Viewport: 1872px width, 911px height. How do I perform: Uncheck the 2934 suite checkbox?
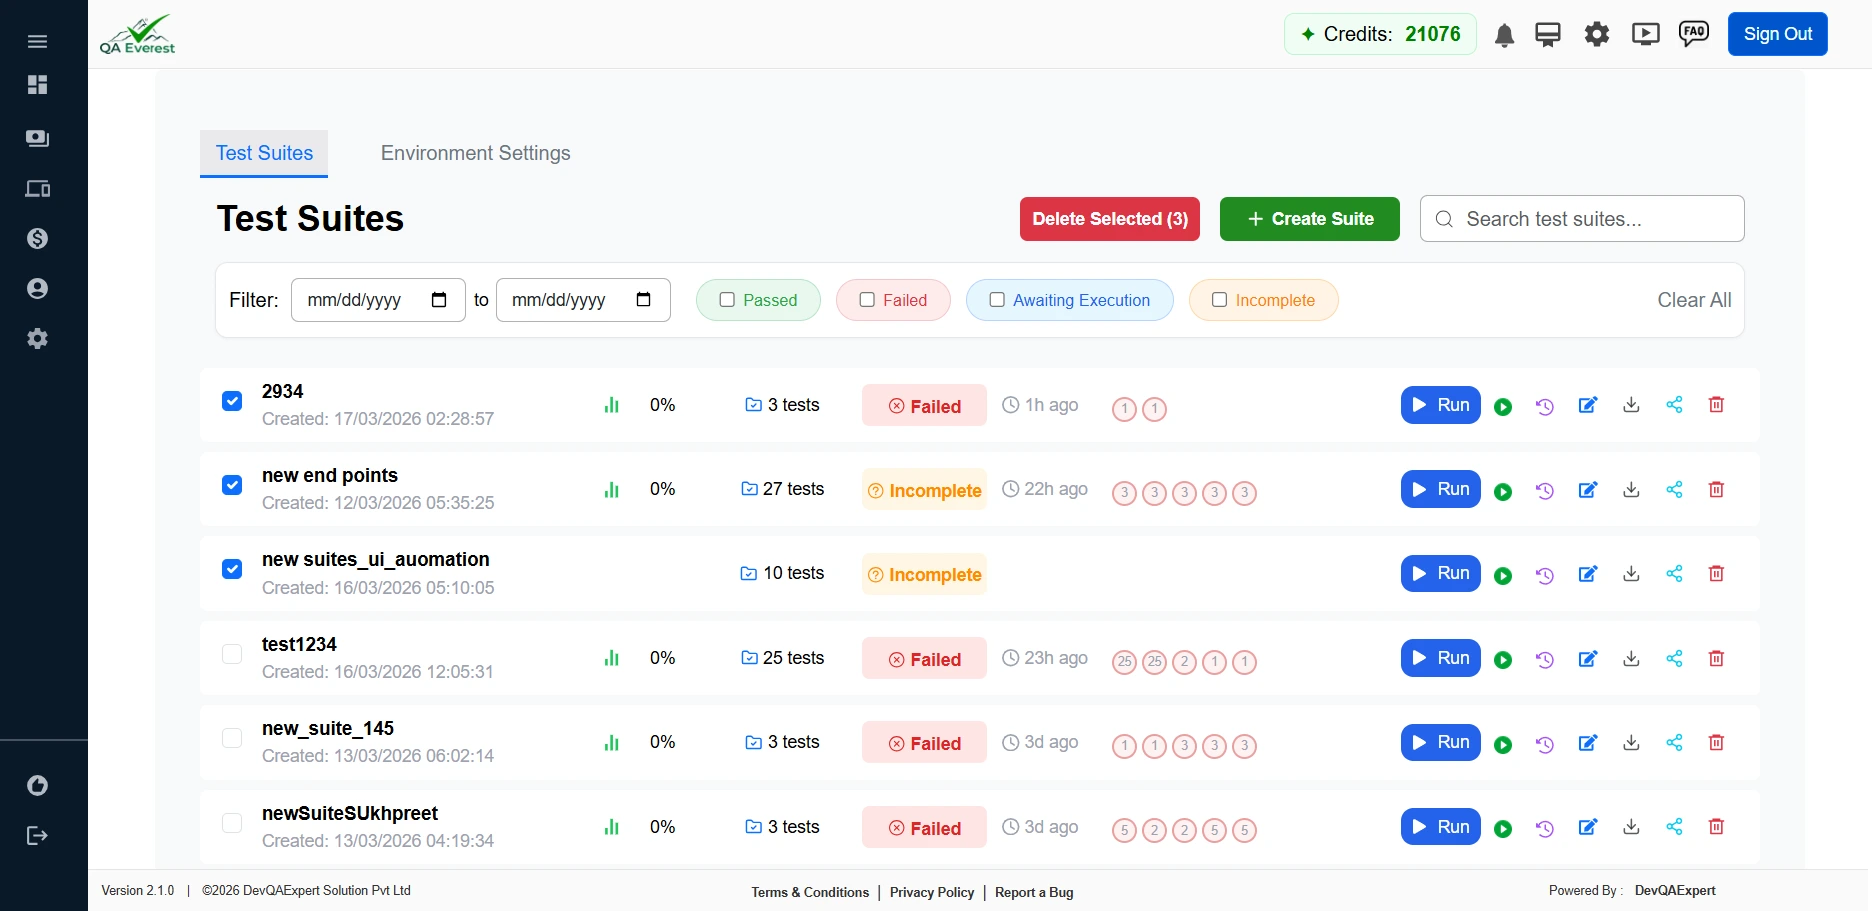[232, 401]
